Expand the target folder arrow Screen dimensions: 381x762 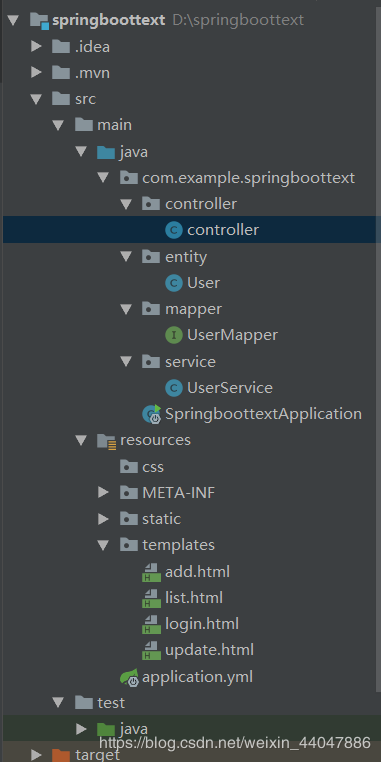coord(36,755)
